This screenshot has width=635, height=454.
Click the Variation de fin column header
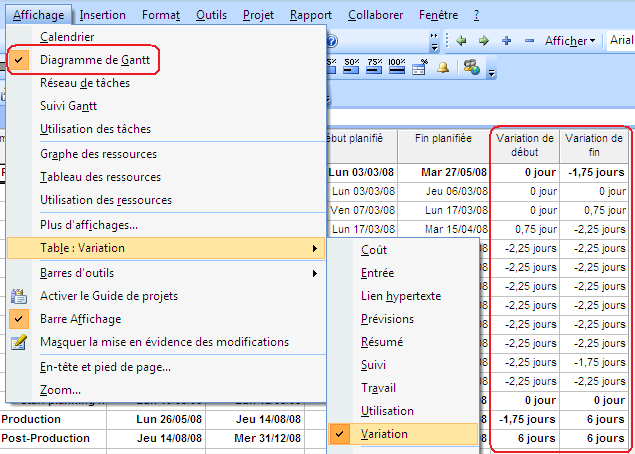pyautogui.click(x=594, y=145)
